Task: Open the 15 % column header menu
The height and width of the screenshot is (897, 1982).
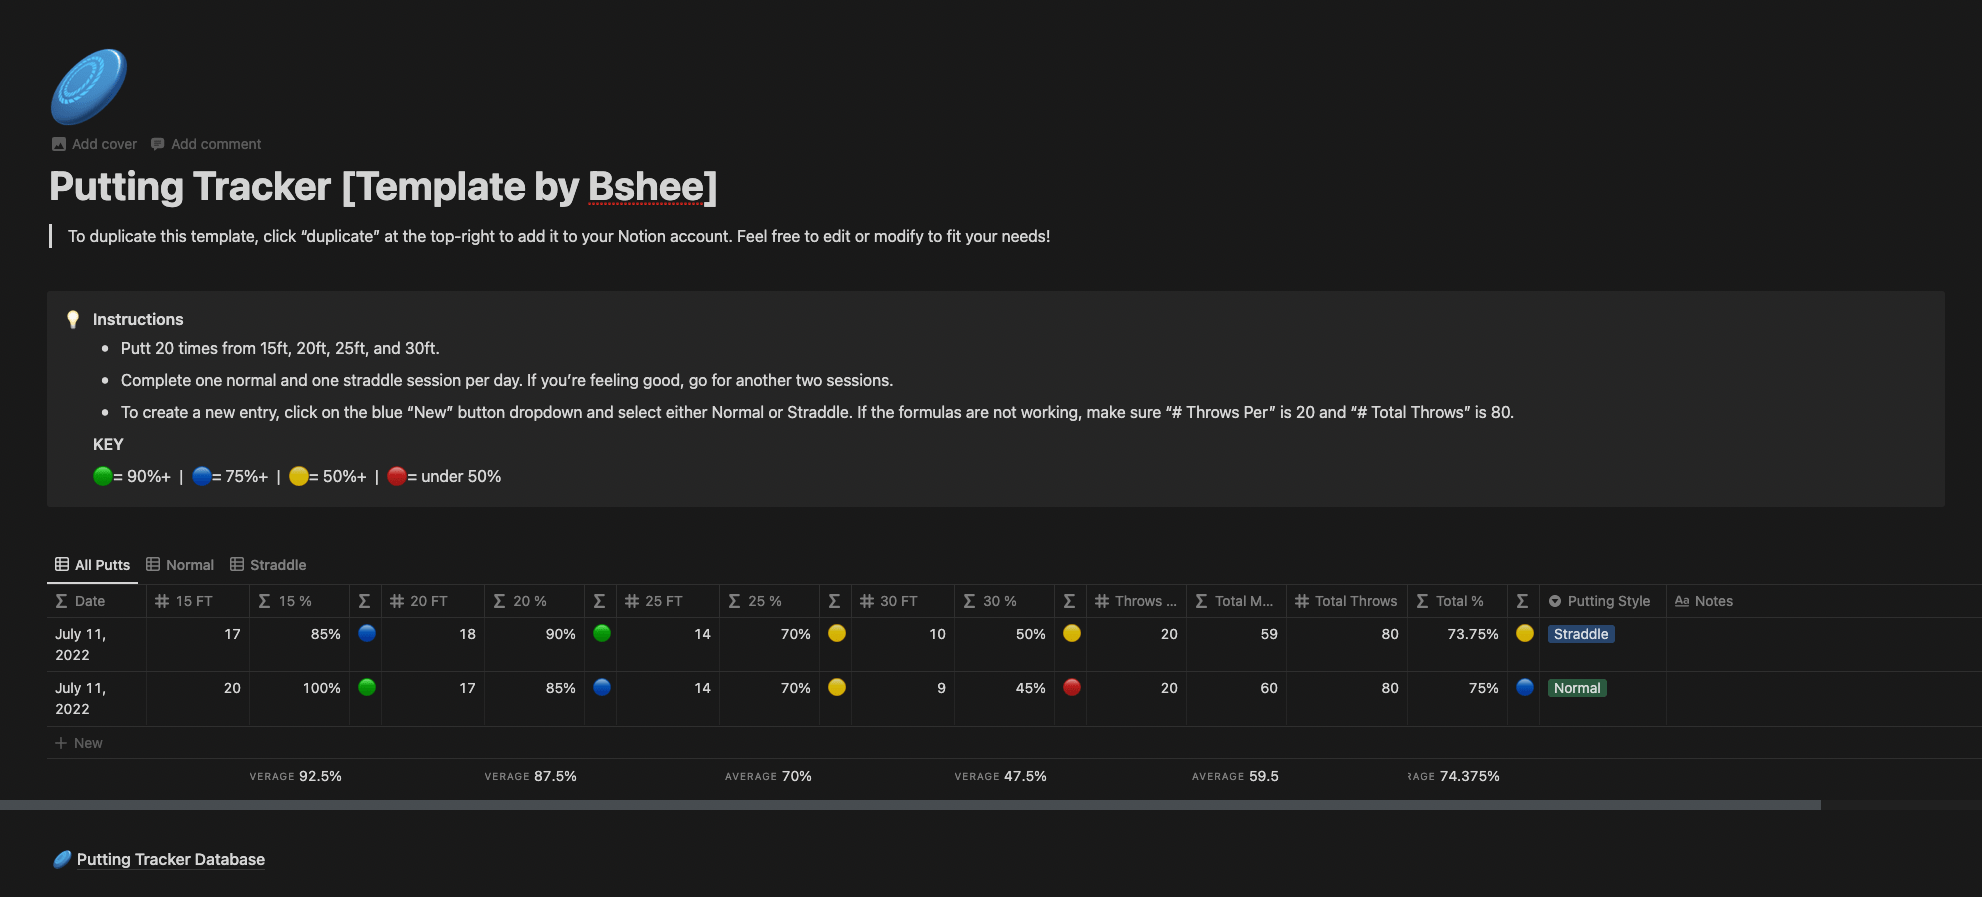Action: 299,601
